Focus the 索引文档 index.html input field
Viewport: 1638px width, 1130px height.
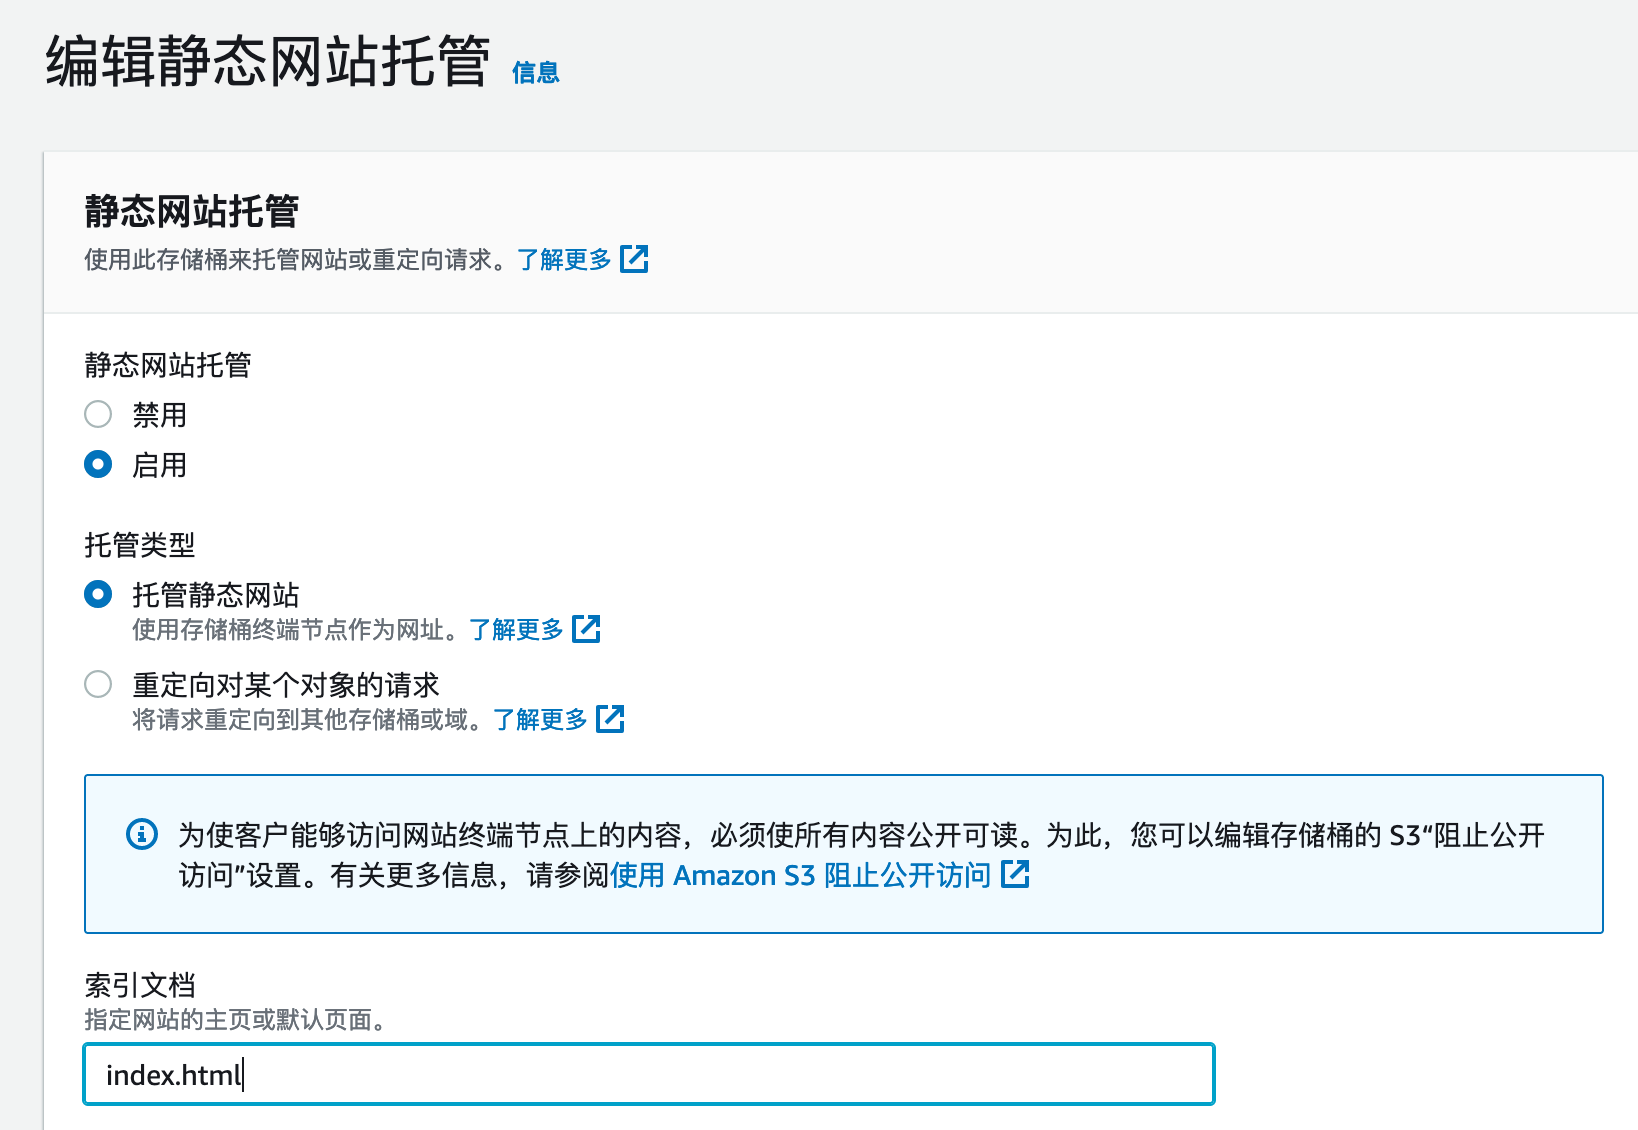point(649,1074)
